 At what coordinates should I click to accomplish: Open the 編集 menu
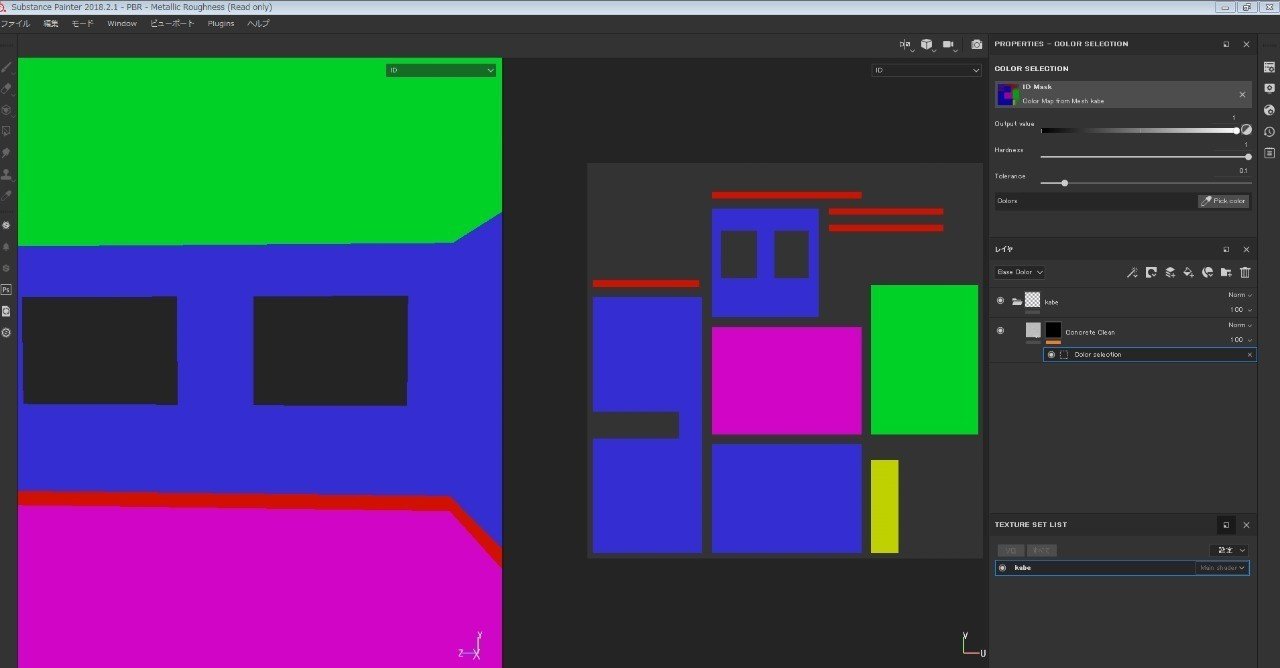point(51,23)
